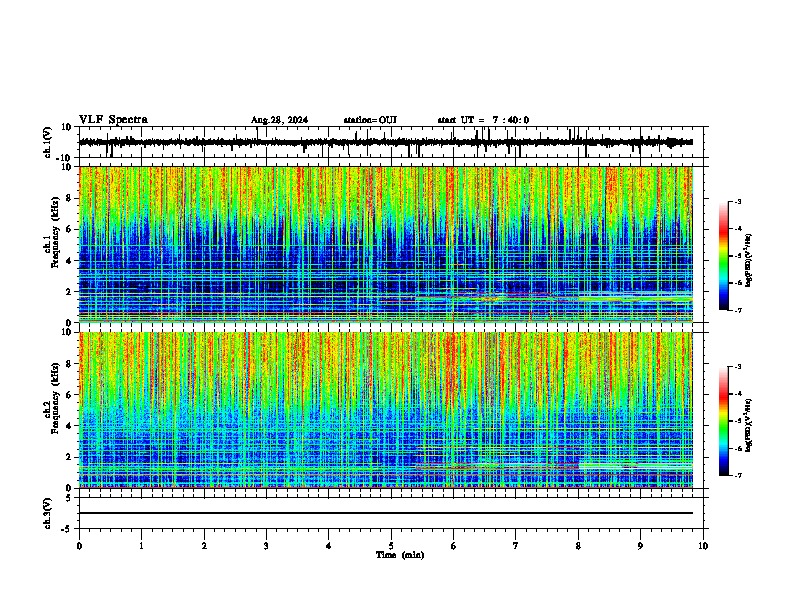
Task: Click the ch.1 color bar log(PSD) label
Action: click(749, 261)
